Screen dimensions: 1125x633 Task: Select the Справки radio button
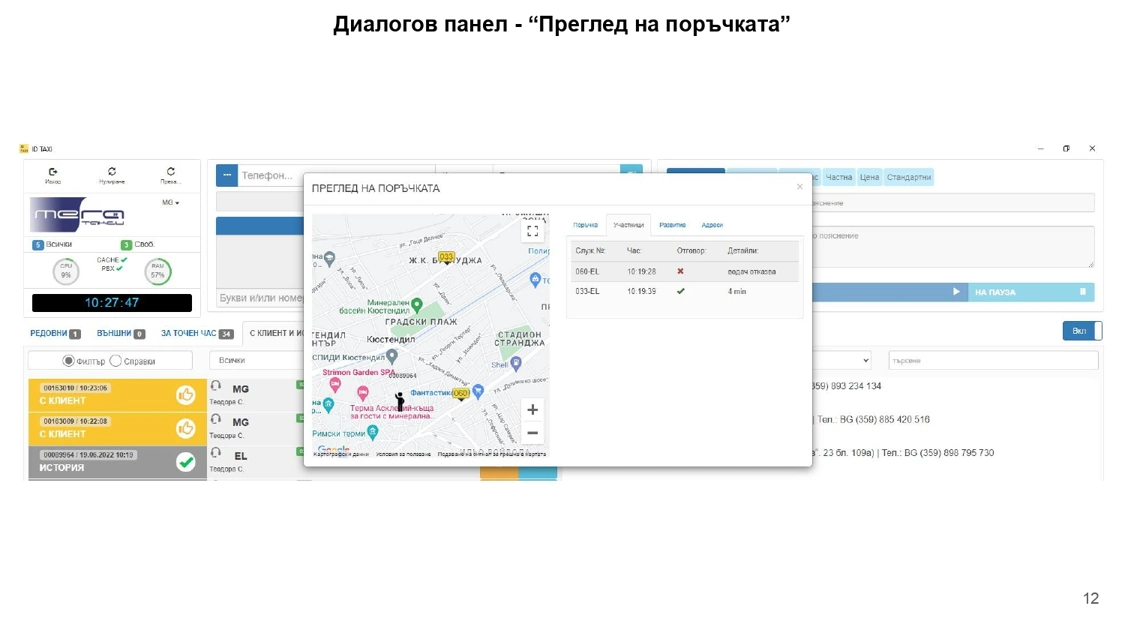(116, 361)
